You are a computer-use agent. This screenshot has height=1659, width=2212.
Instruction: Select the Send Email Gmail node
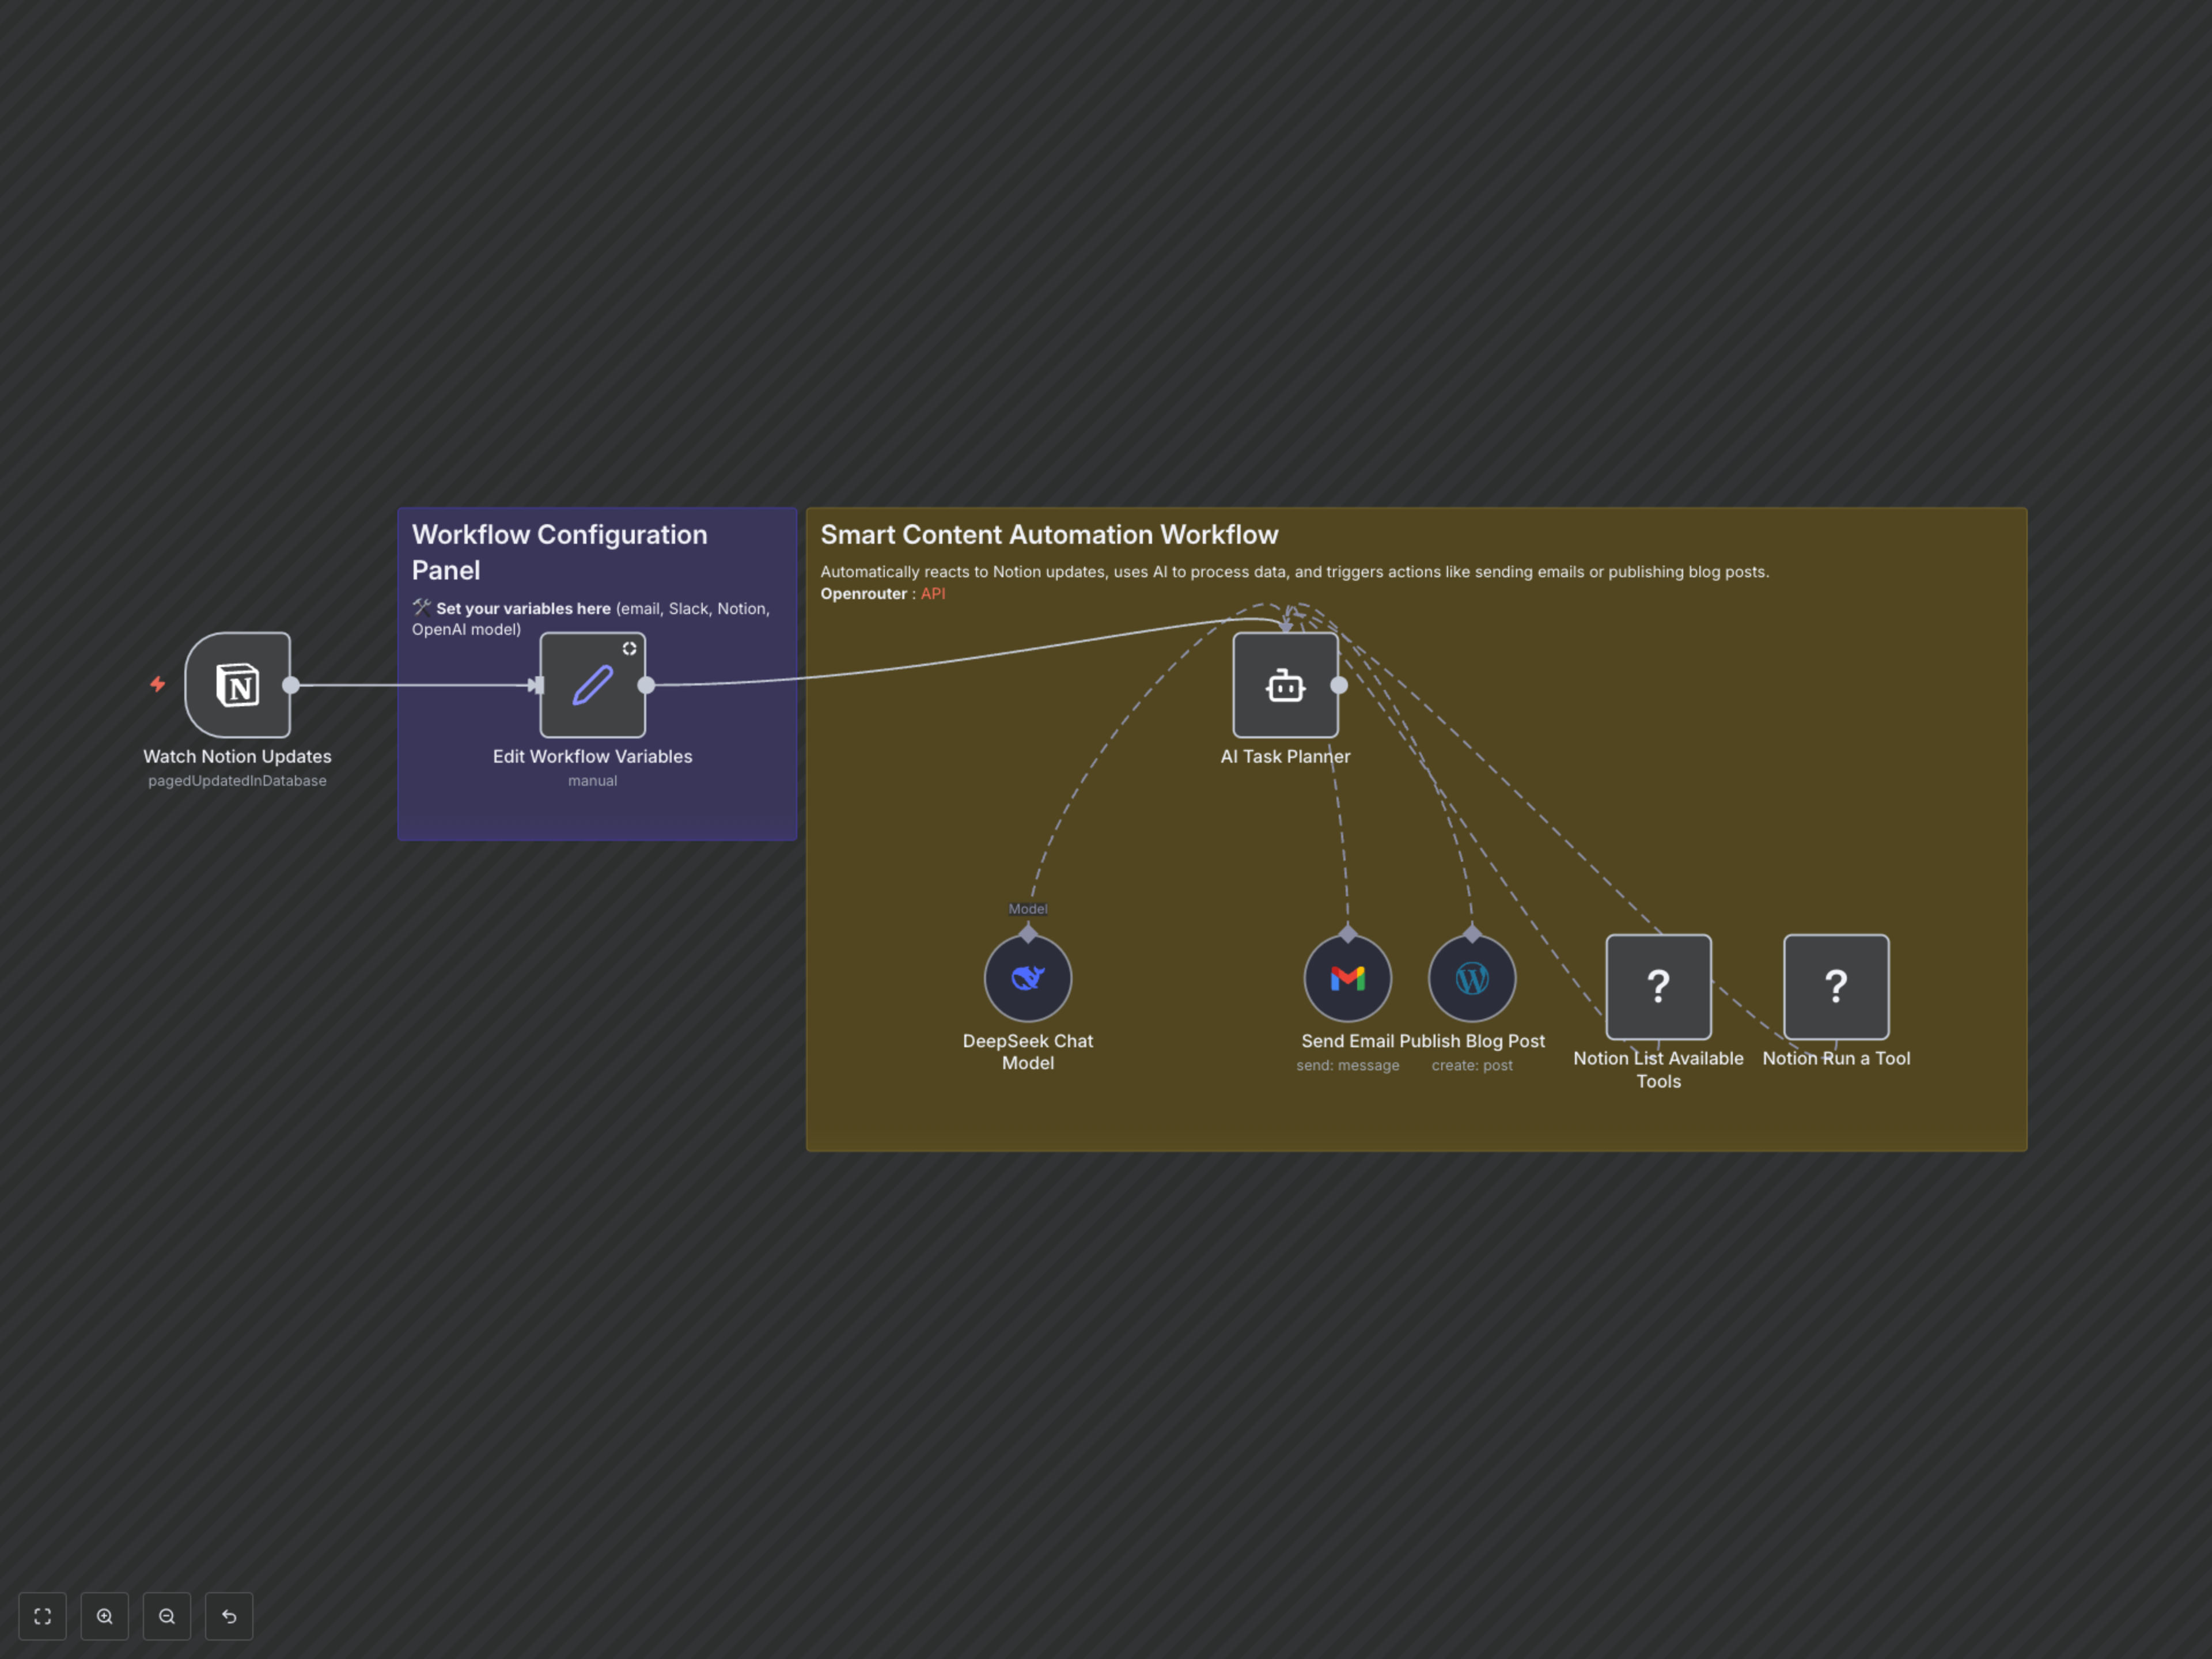[x=1347, y=978]
